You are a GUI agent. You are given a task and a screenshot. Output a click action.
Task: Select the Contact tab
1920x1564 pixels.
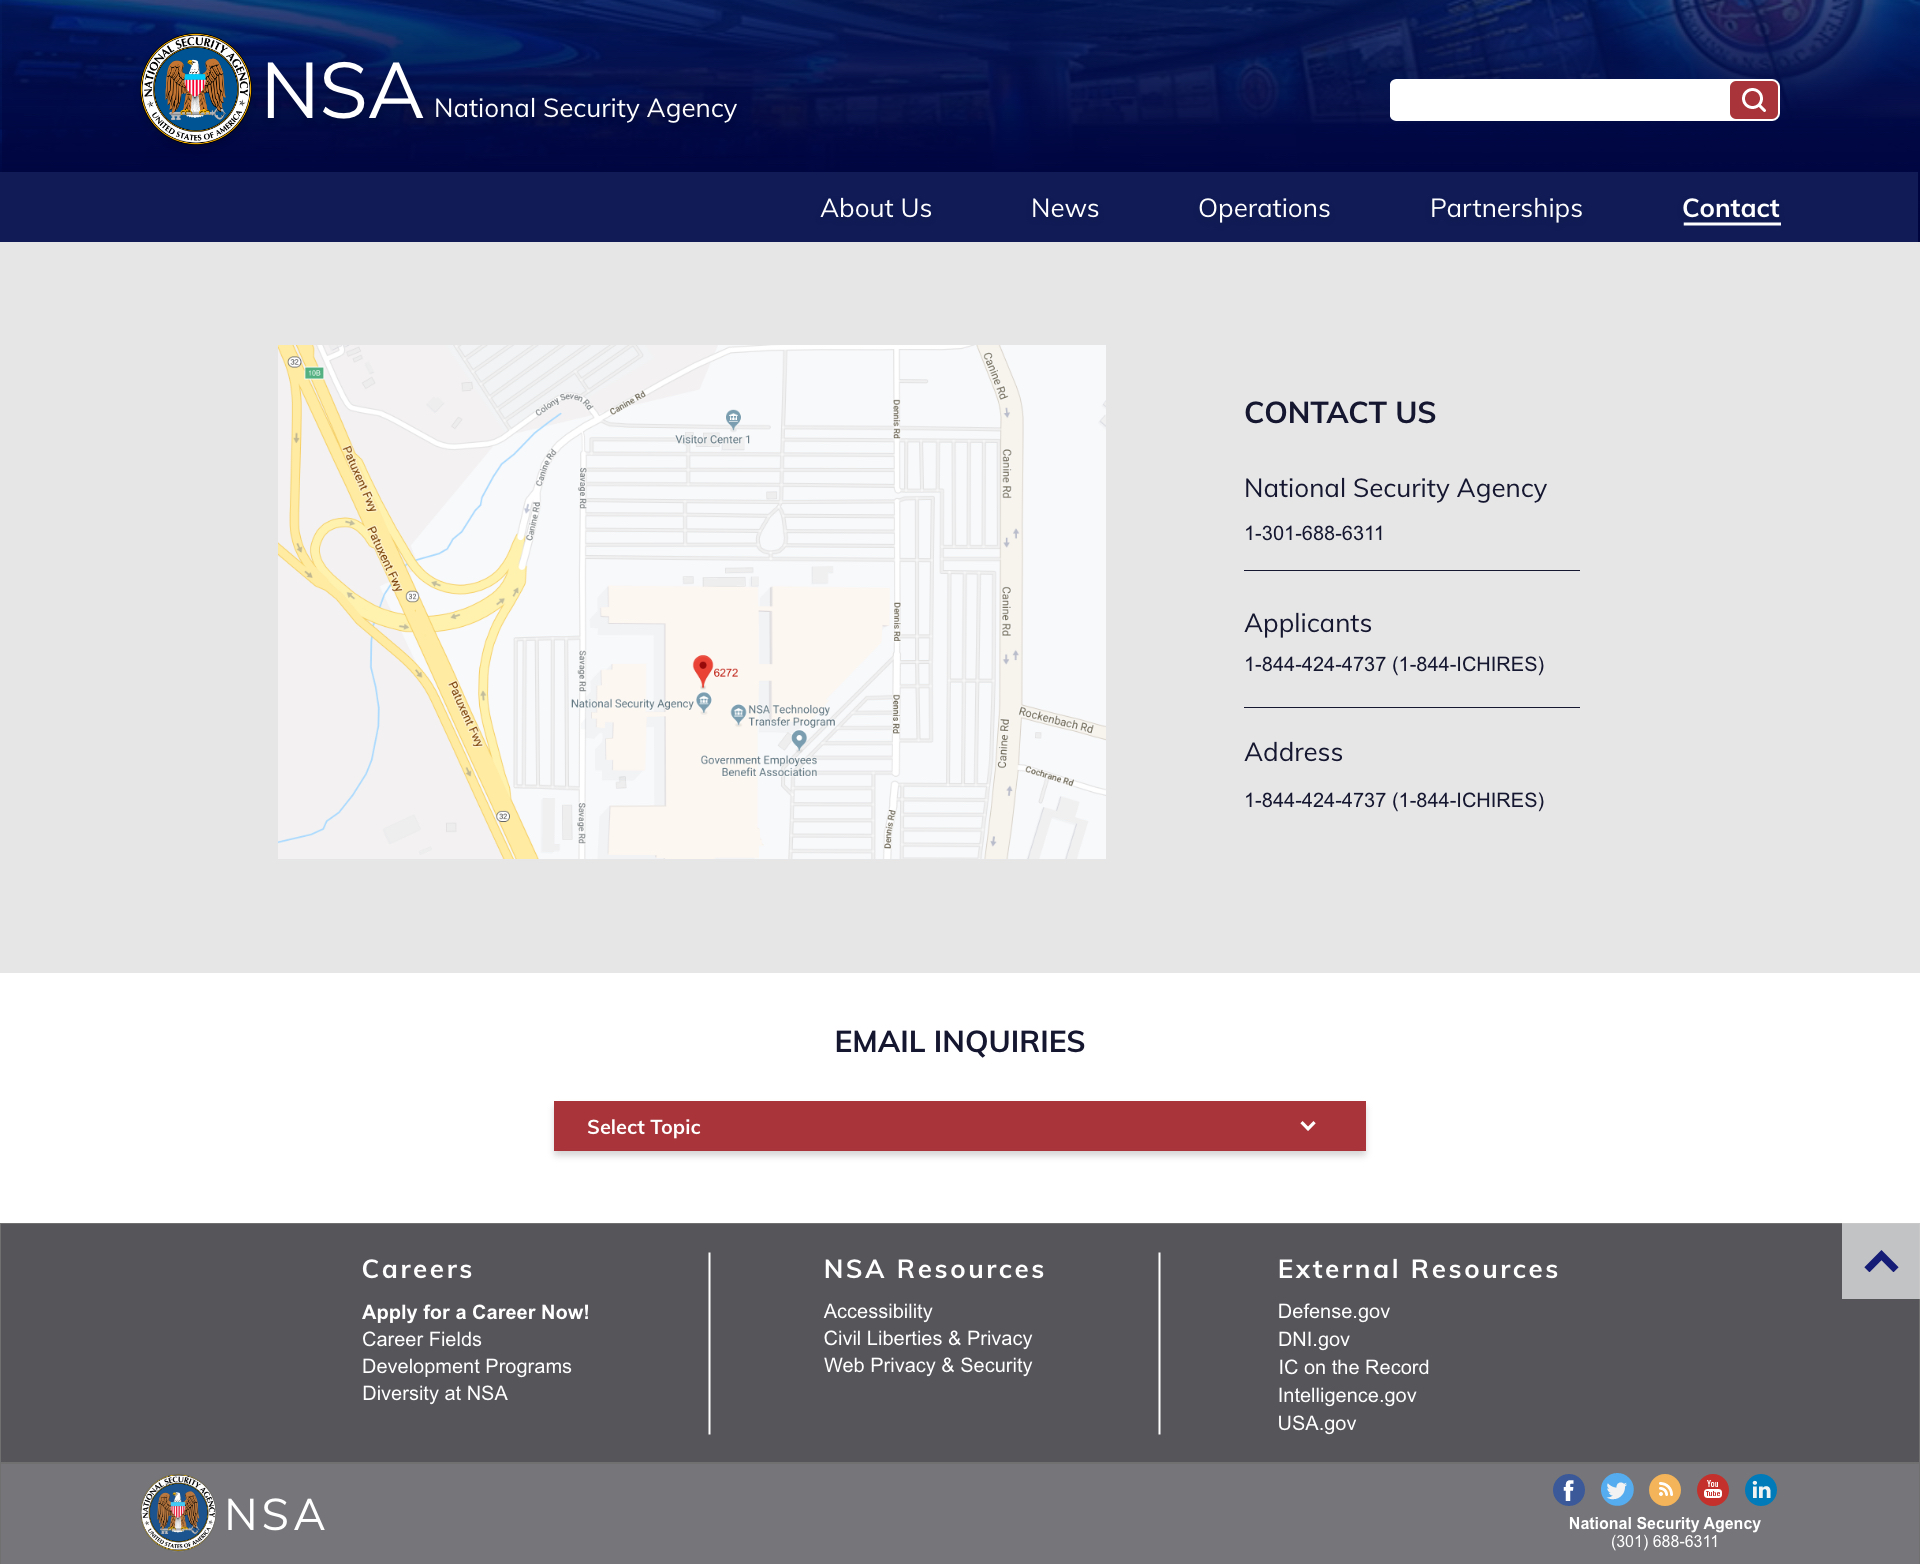1730,208
